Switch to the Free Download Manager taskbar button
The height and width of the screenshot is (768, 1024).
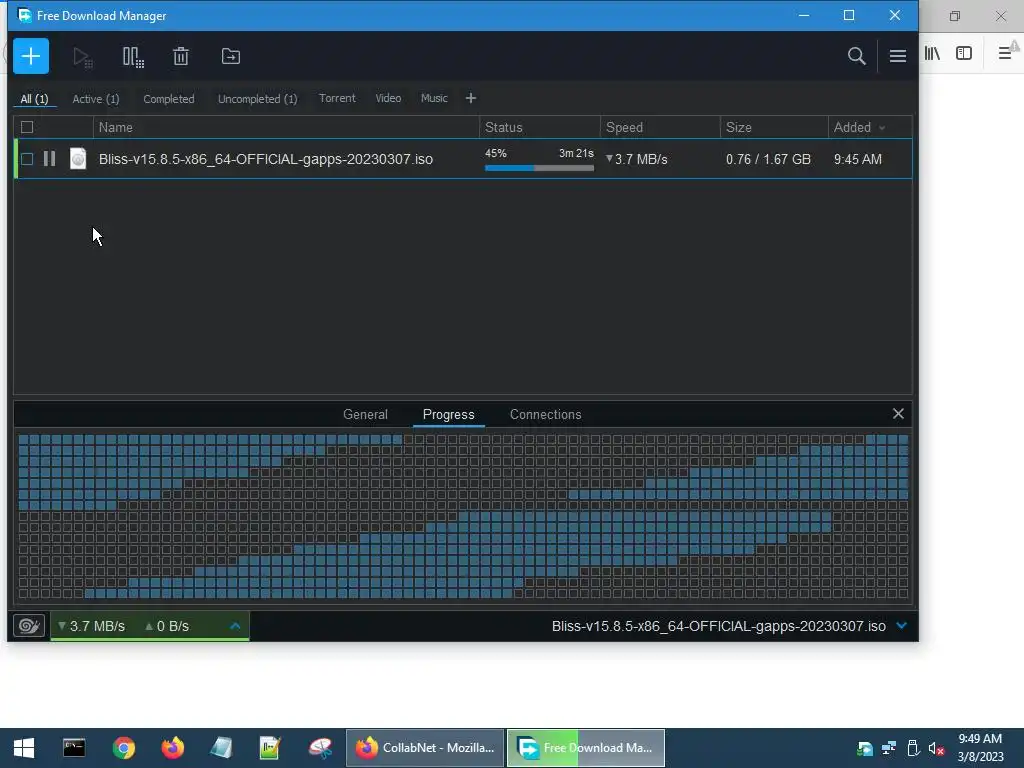coord(586,748)
